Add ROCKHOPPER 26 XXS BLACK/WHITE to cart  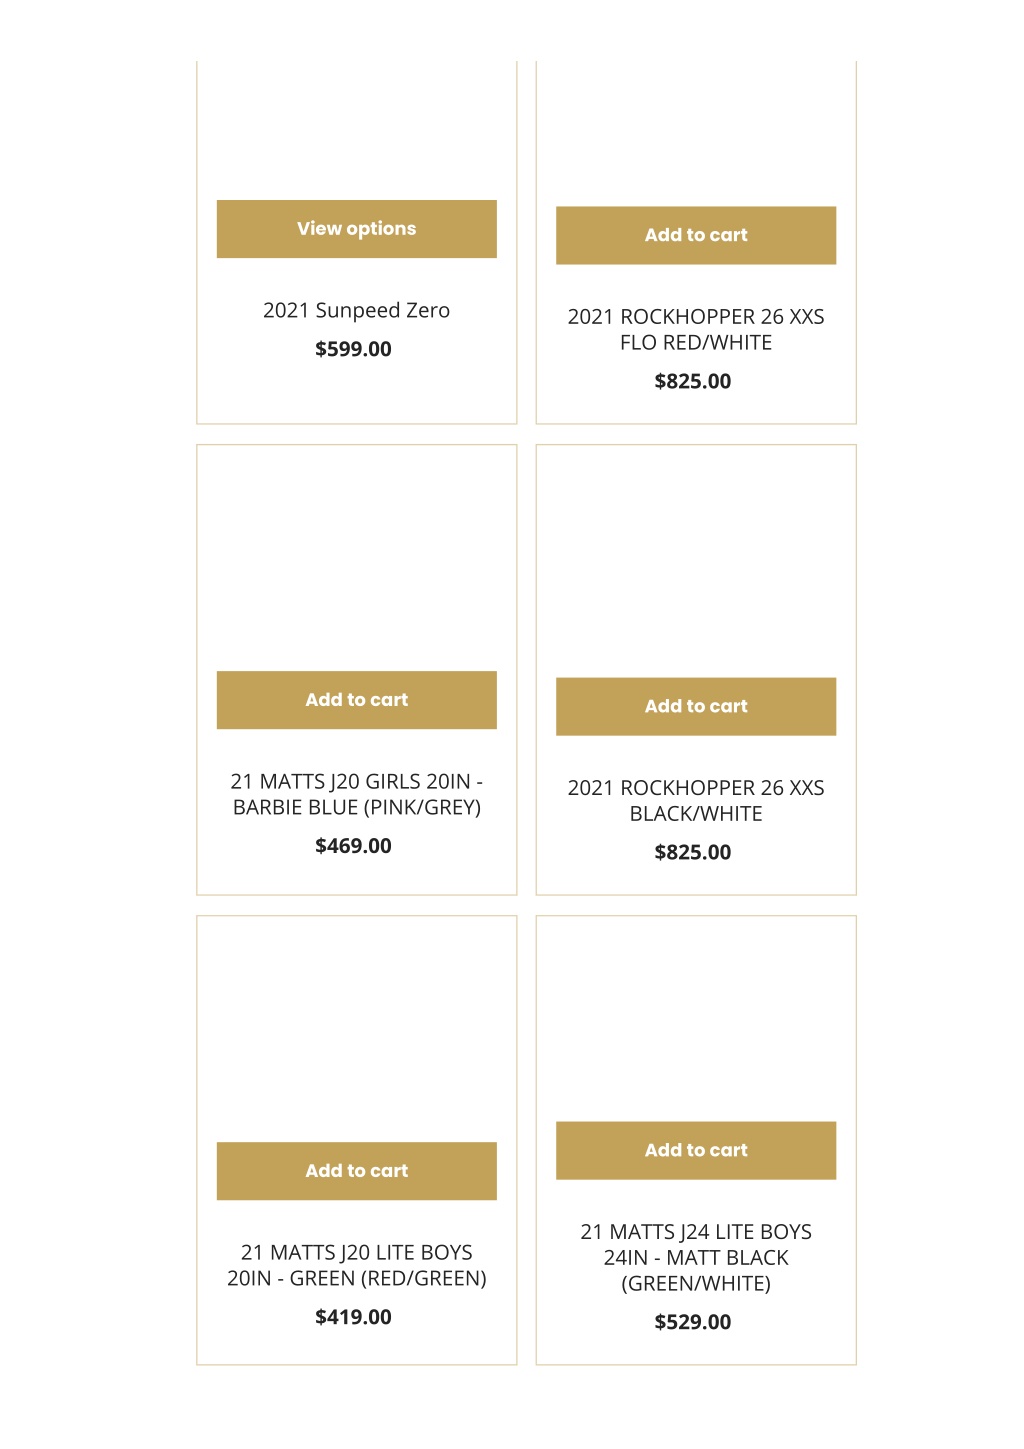point(696,707)
